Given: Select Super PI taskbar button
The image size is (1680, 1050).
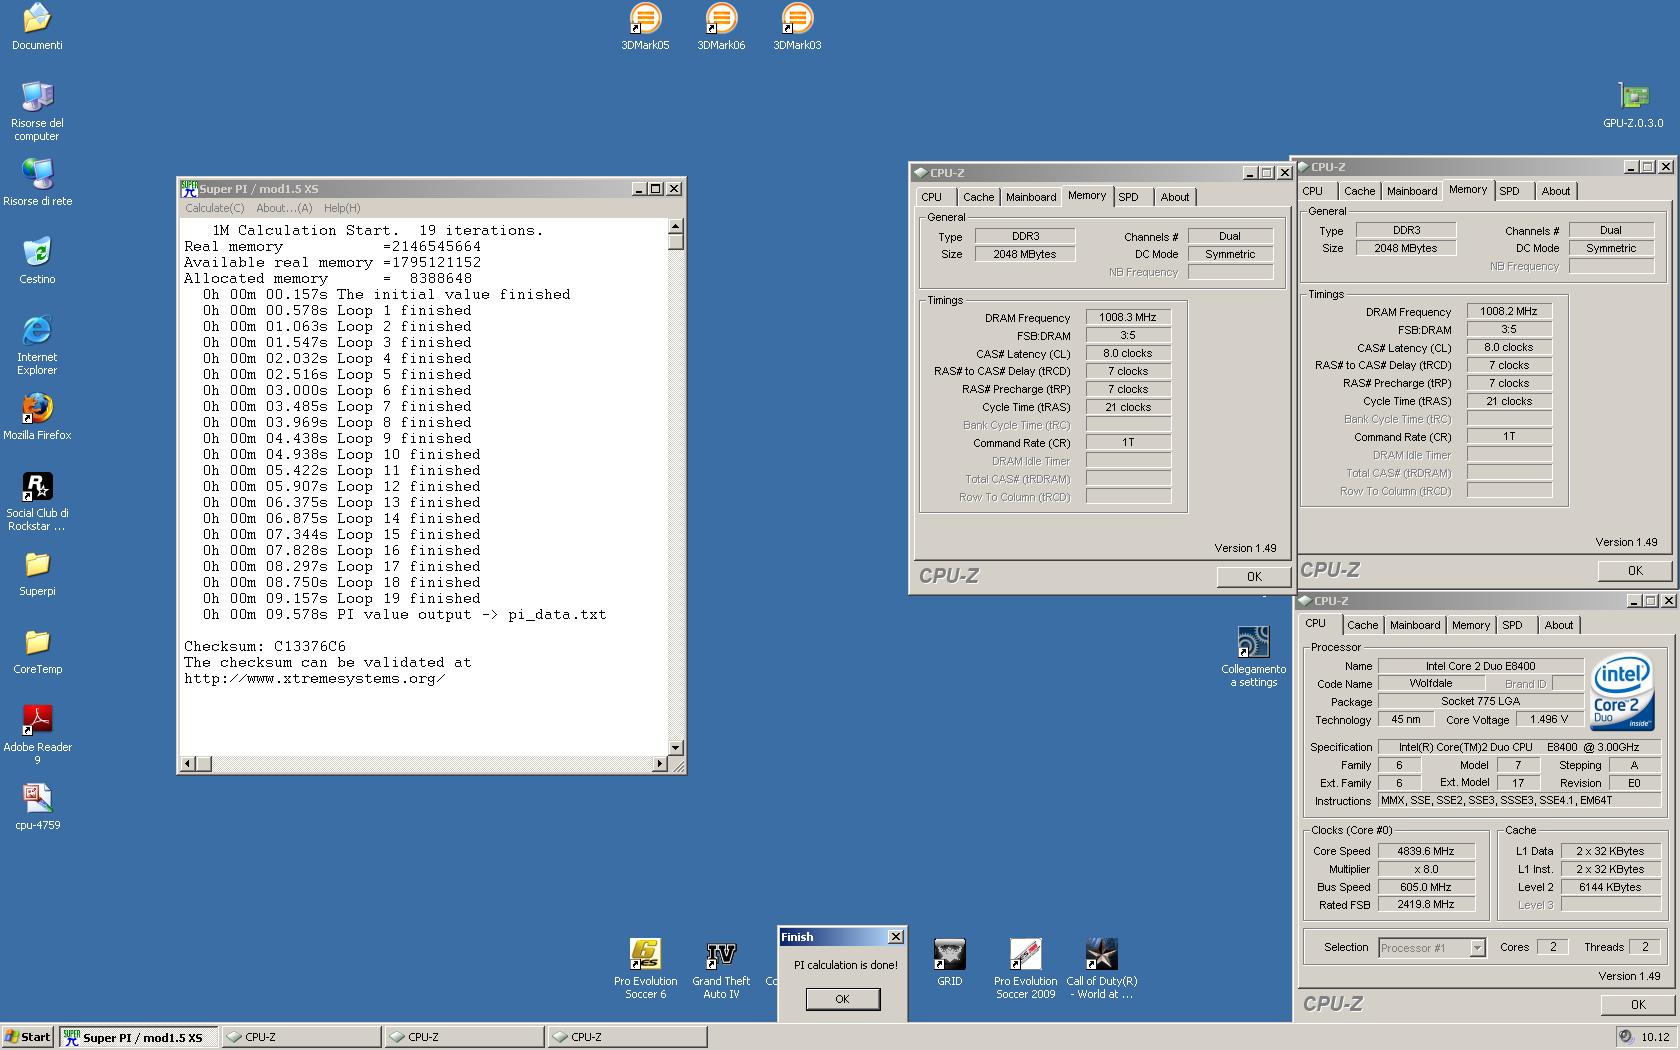Looking at the screenshot, I should tap(138, 1037).
